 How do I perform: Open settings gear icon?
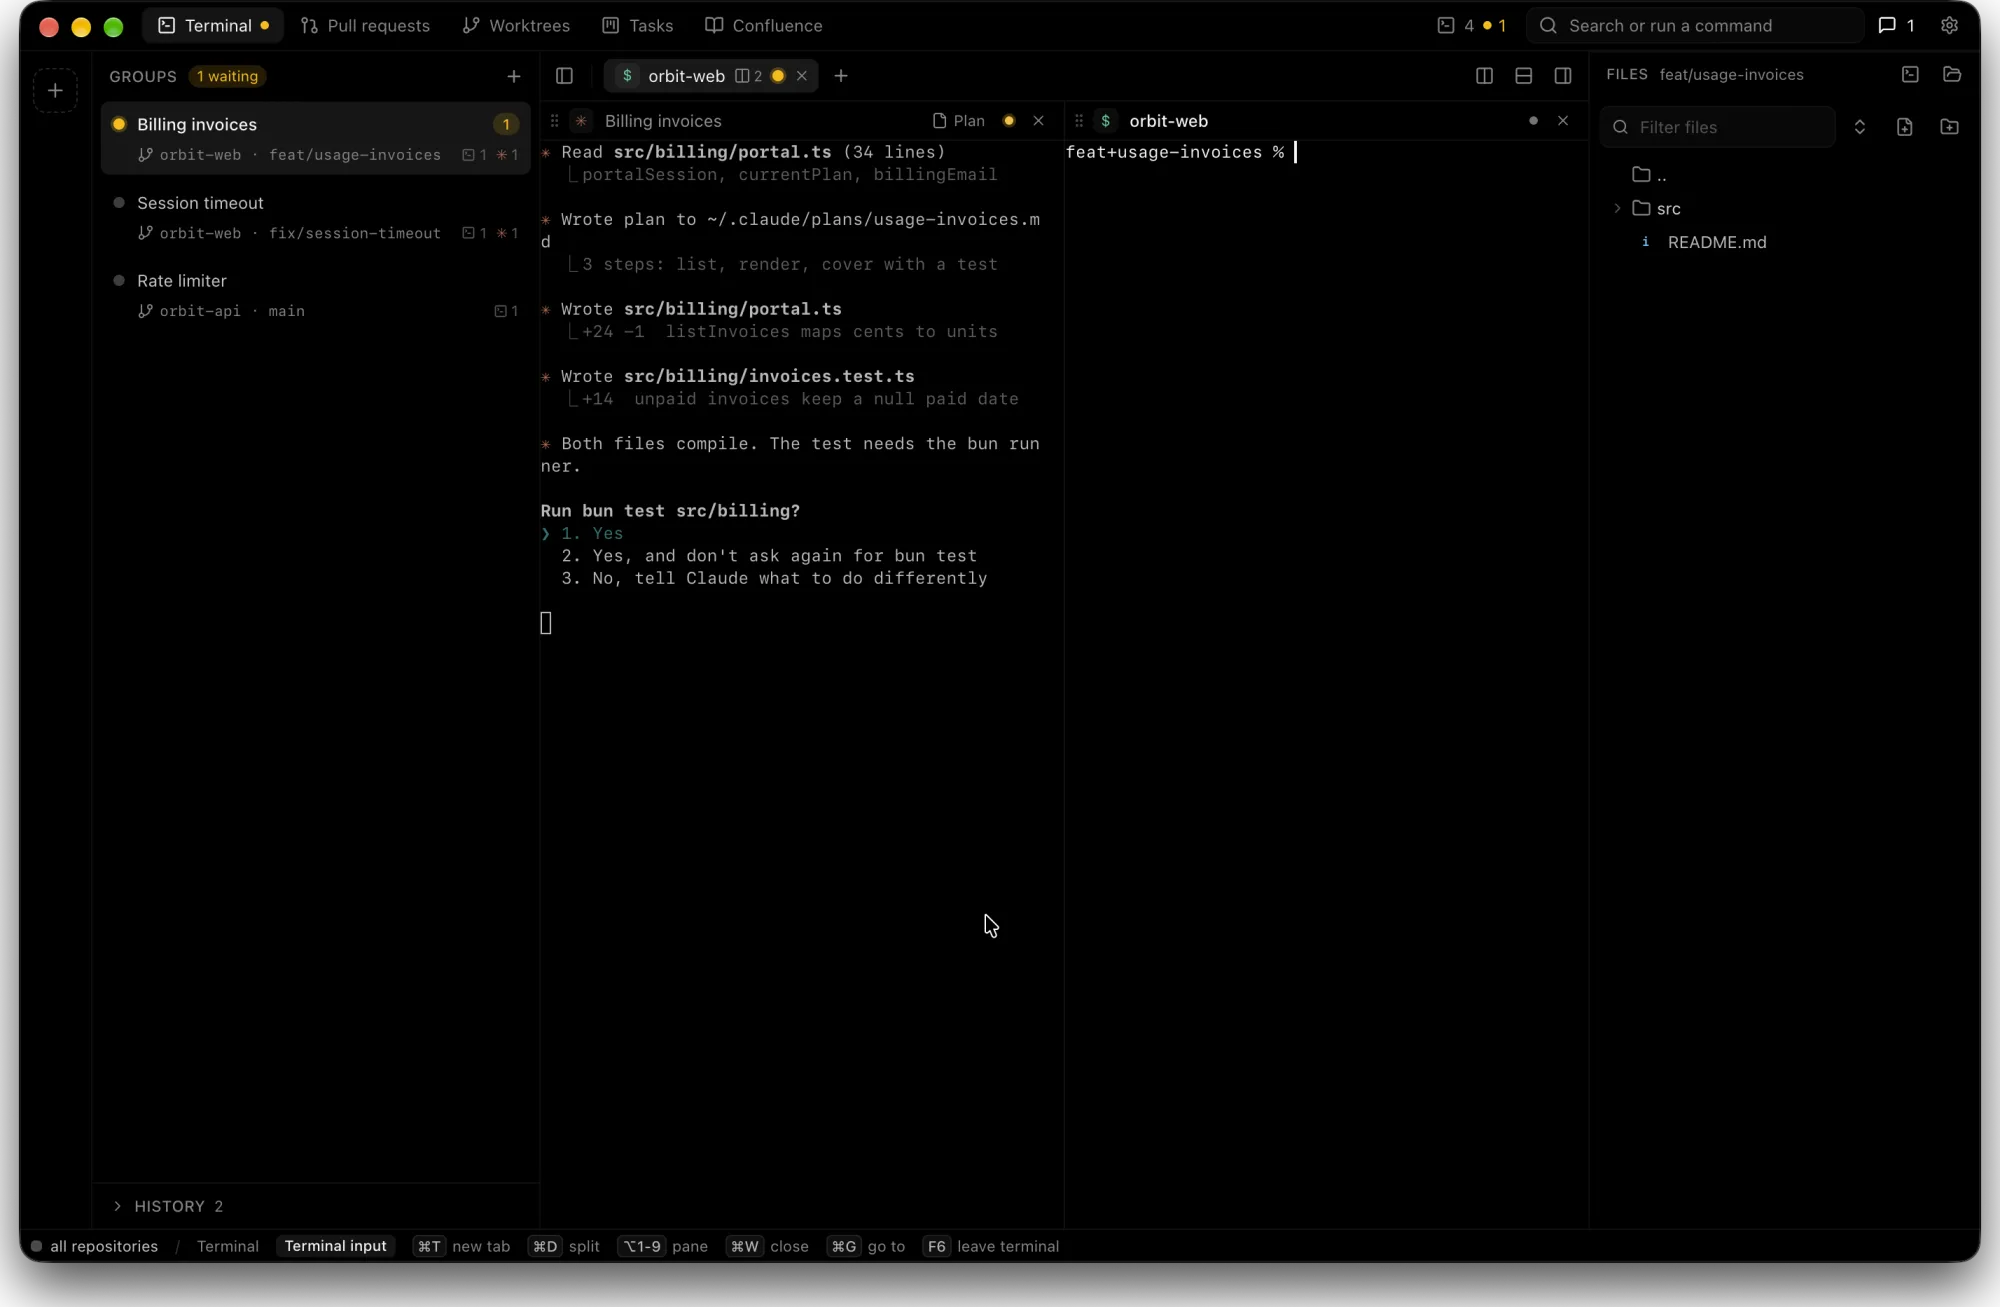pos(1949,26)
